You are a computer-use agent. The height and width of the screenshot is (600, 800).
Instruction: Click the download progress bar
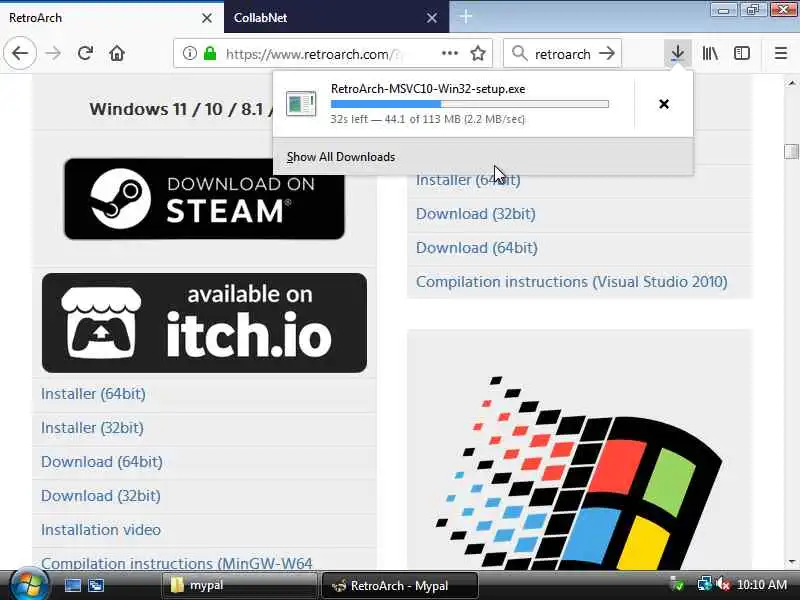469,104
